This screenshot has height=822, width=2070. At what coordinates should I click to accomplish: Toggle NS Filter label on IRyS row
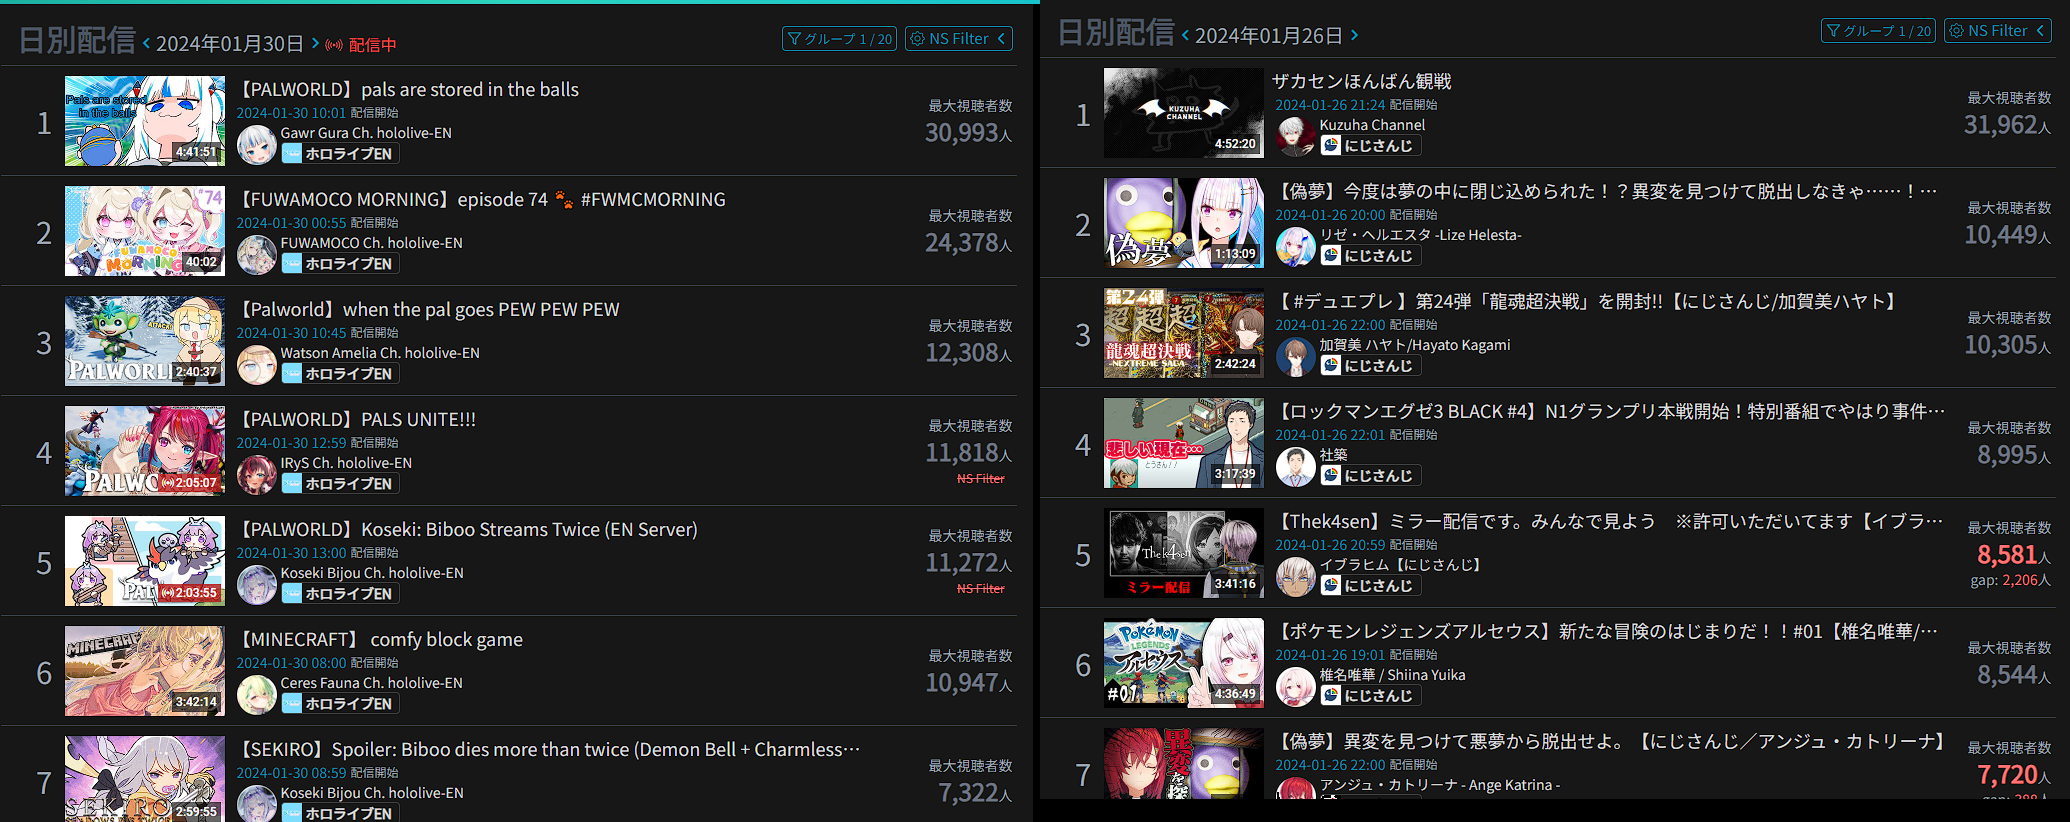[981, 479]
